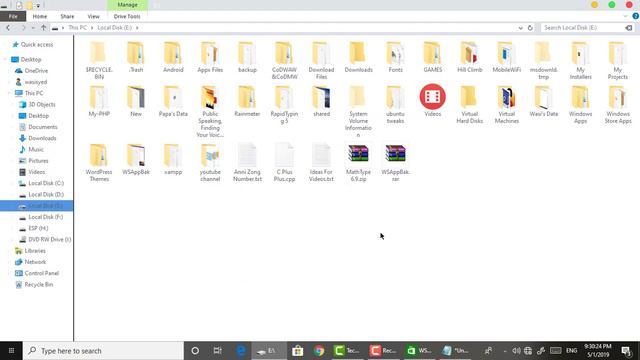Select Pictures in navigation pane
The image size is (640, 360).
click(x=38, y=161)
